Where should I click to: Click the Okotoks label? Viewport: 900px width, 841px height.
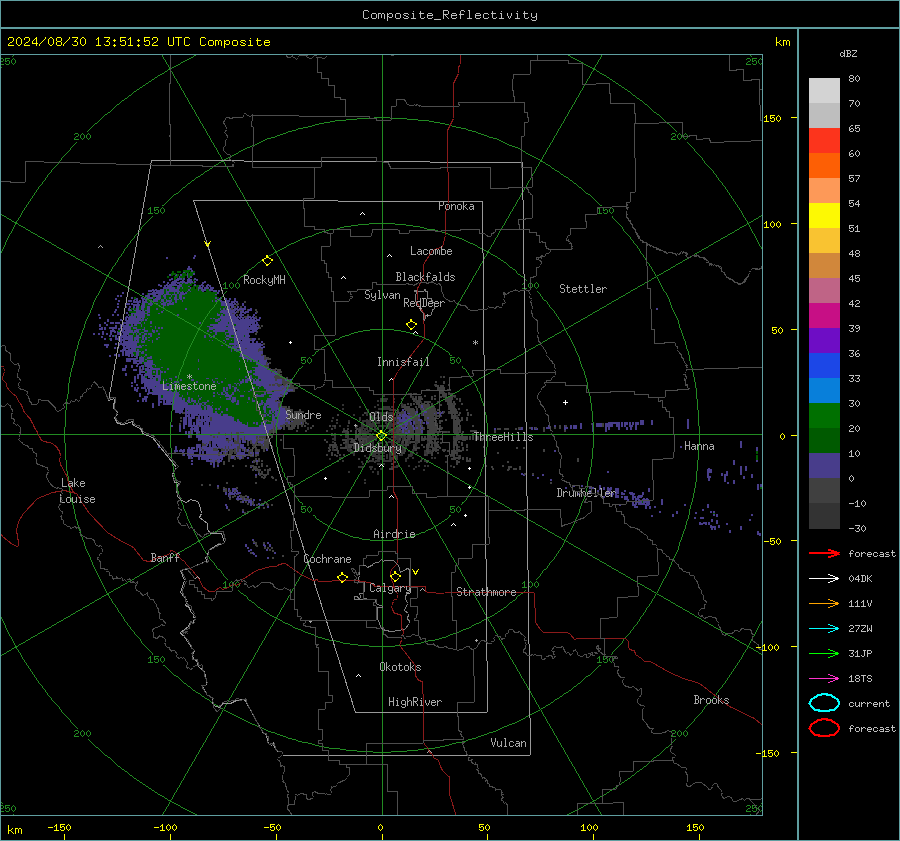(x=400, y=667)
